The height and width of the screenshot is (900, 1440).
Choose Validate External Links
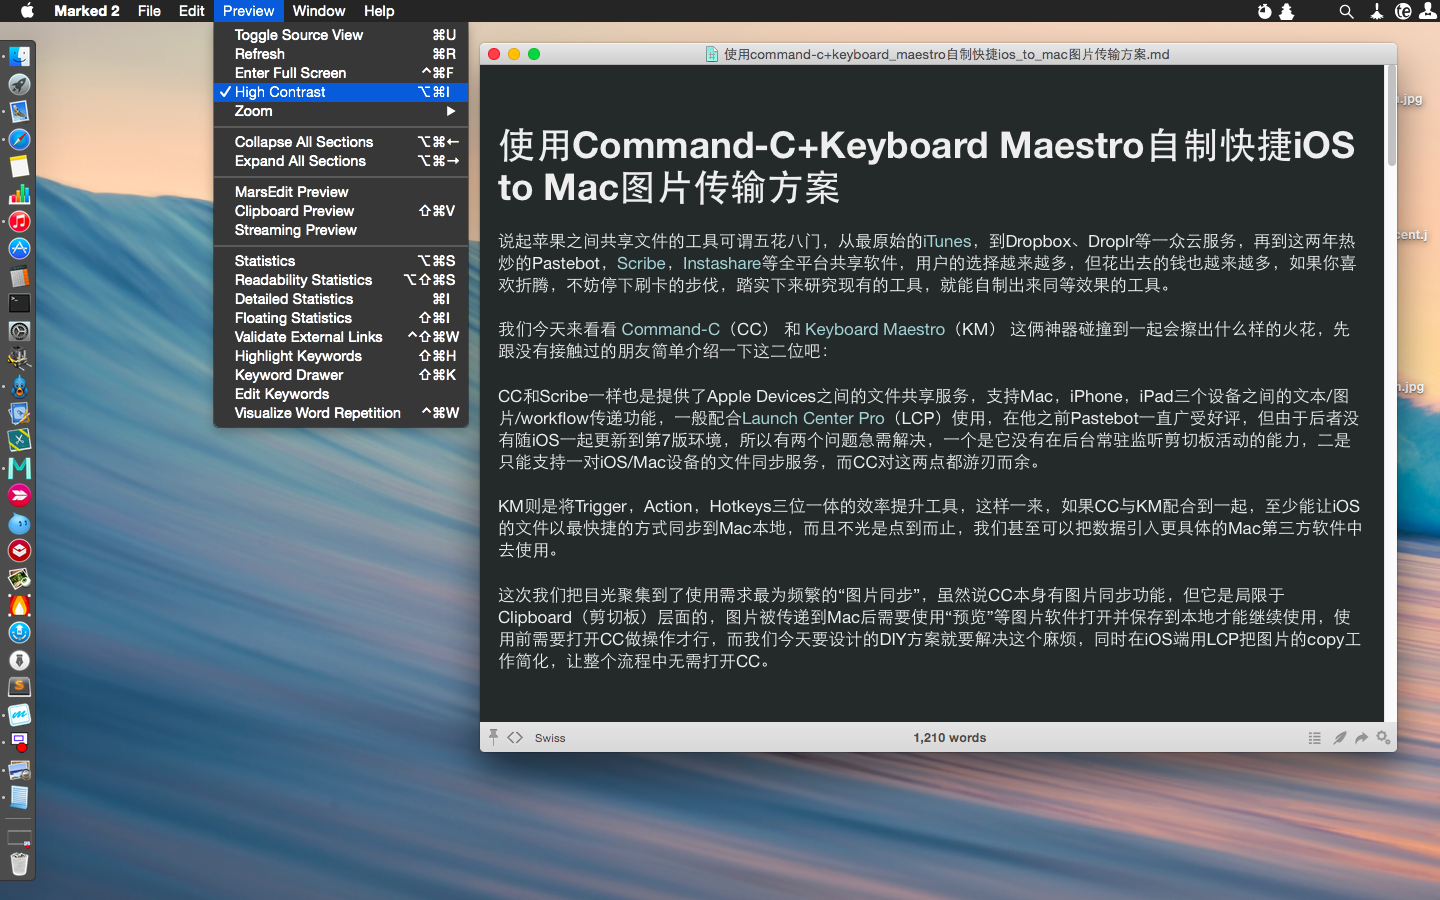[341, 337]
